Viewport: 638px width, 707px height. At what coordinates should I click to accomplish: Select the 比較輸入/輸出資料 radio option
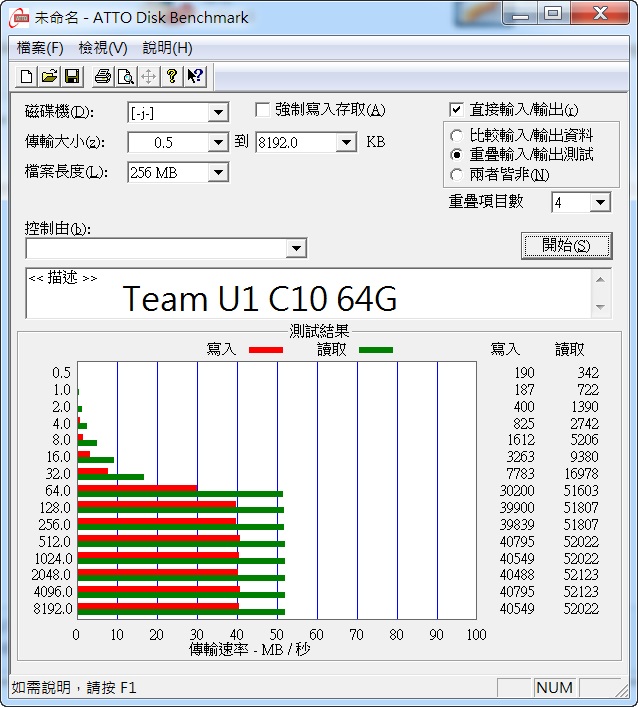tap(456, 135)
